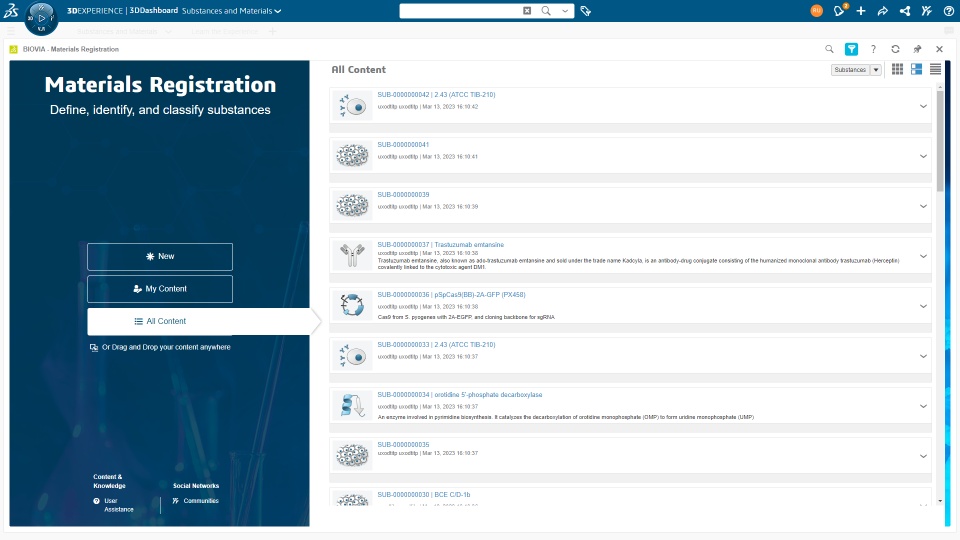The height and width of the screenshot is (540, 960).
Task: Click the New button
Action: (160, 257)
